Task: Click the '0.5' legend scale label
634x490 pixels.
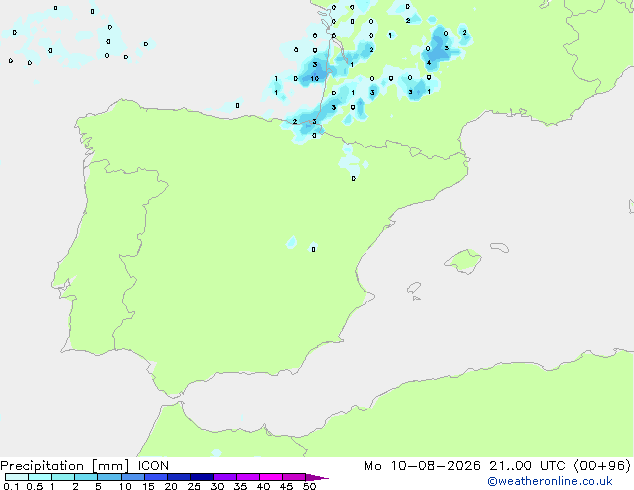Action: (35, 486)
